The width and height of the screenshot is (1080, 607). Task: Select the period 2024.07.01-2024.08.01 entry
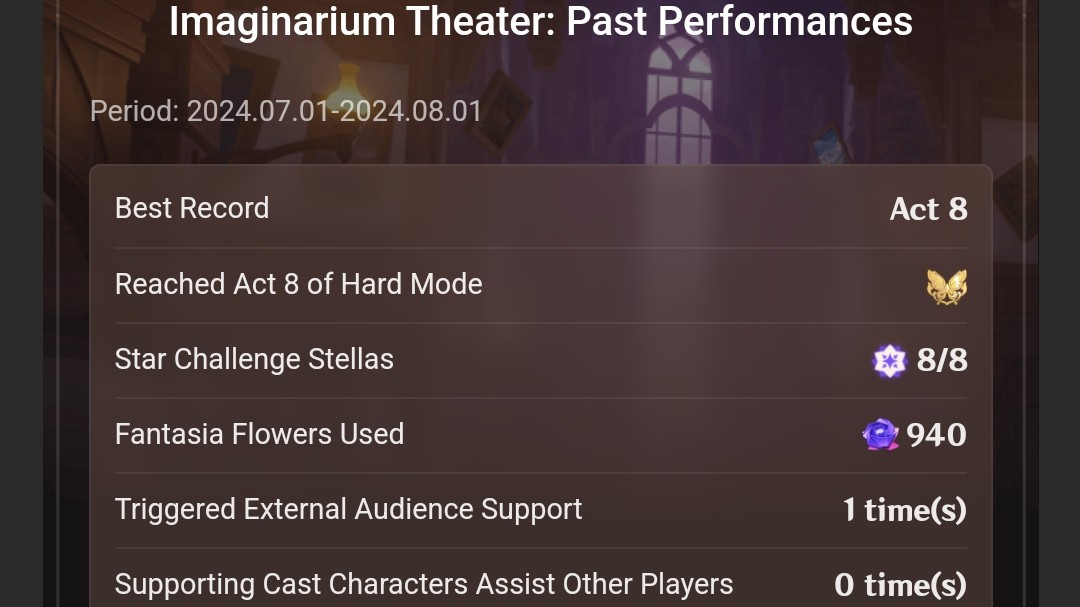coord(284,111)
